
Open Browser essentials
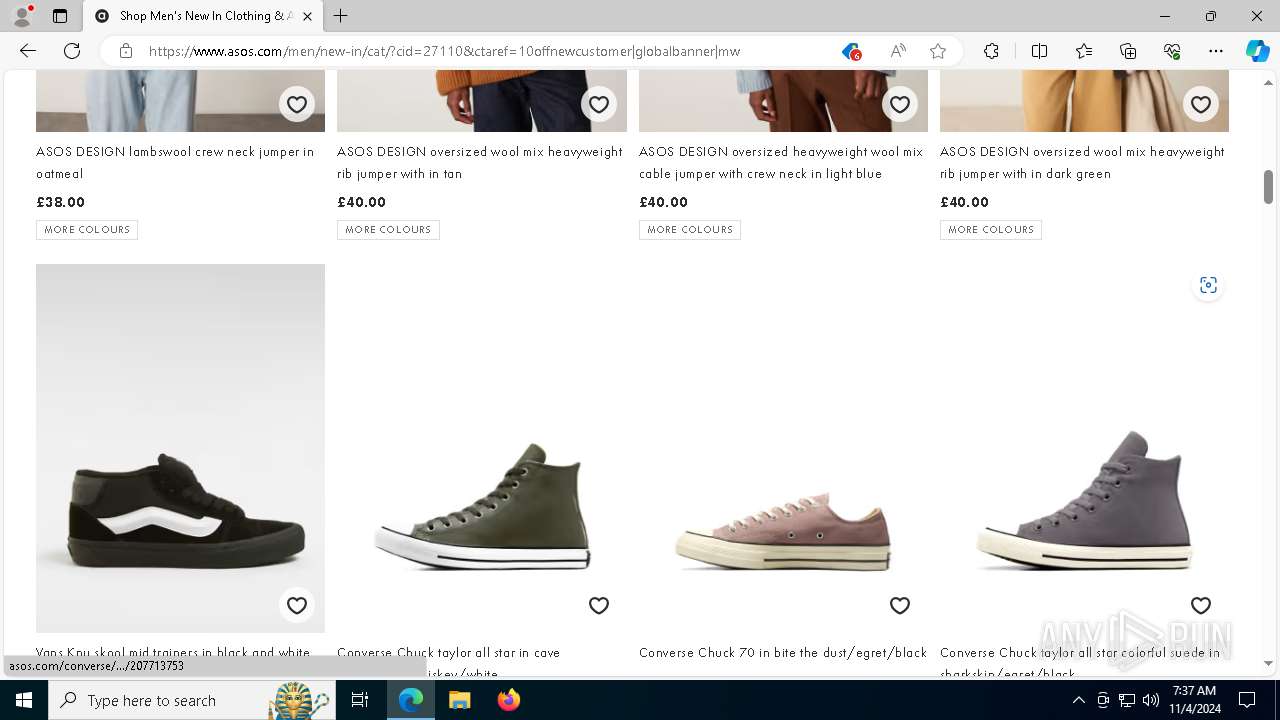(x=1172, y=51)
